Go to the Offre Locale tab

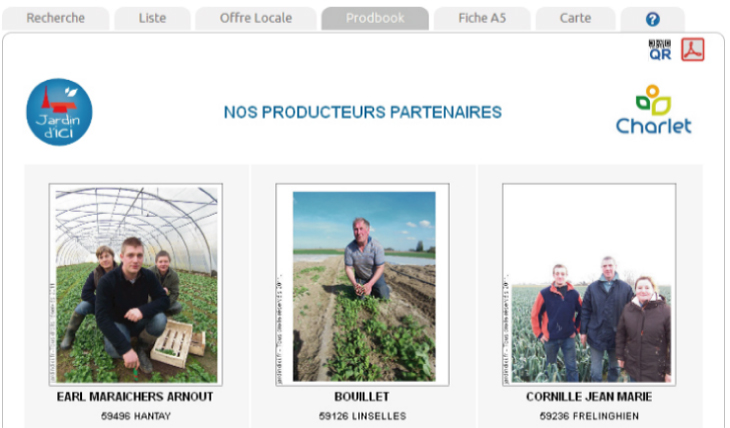point(256,18)
